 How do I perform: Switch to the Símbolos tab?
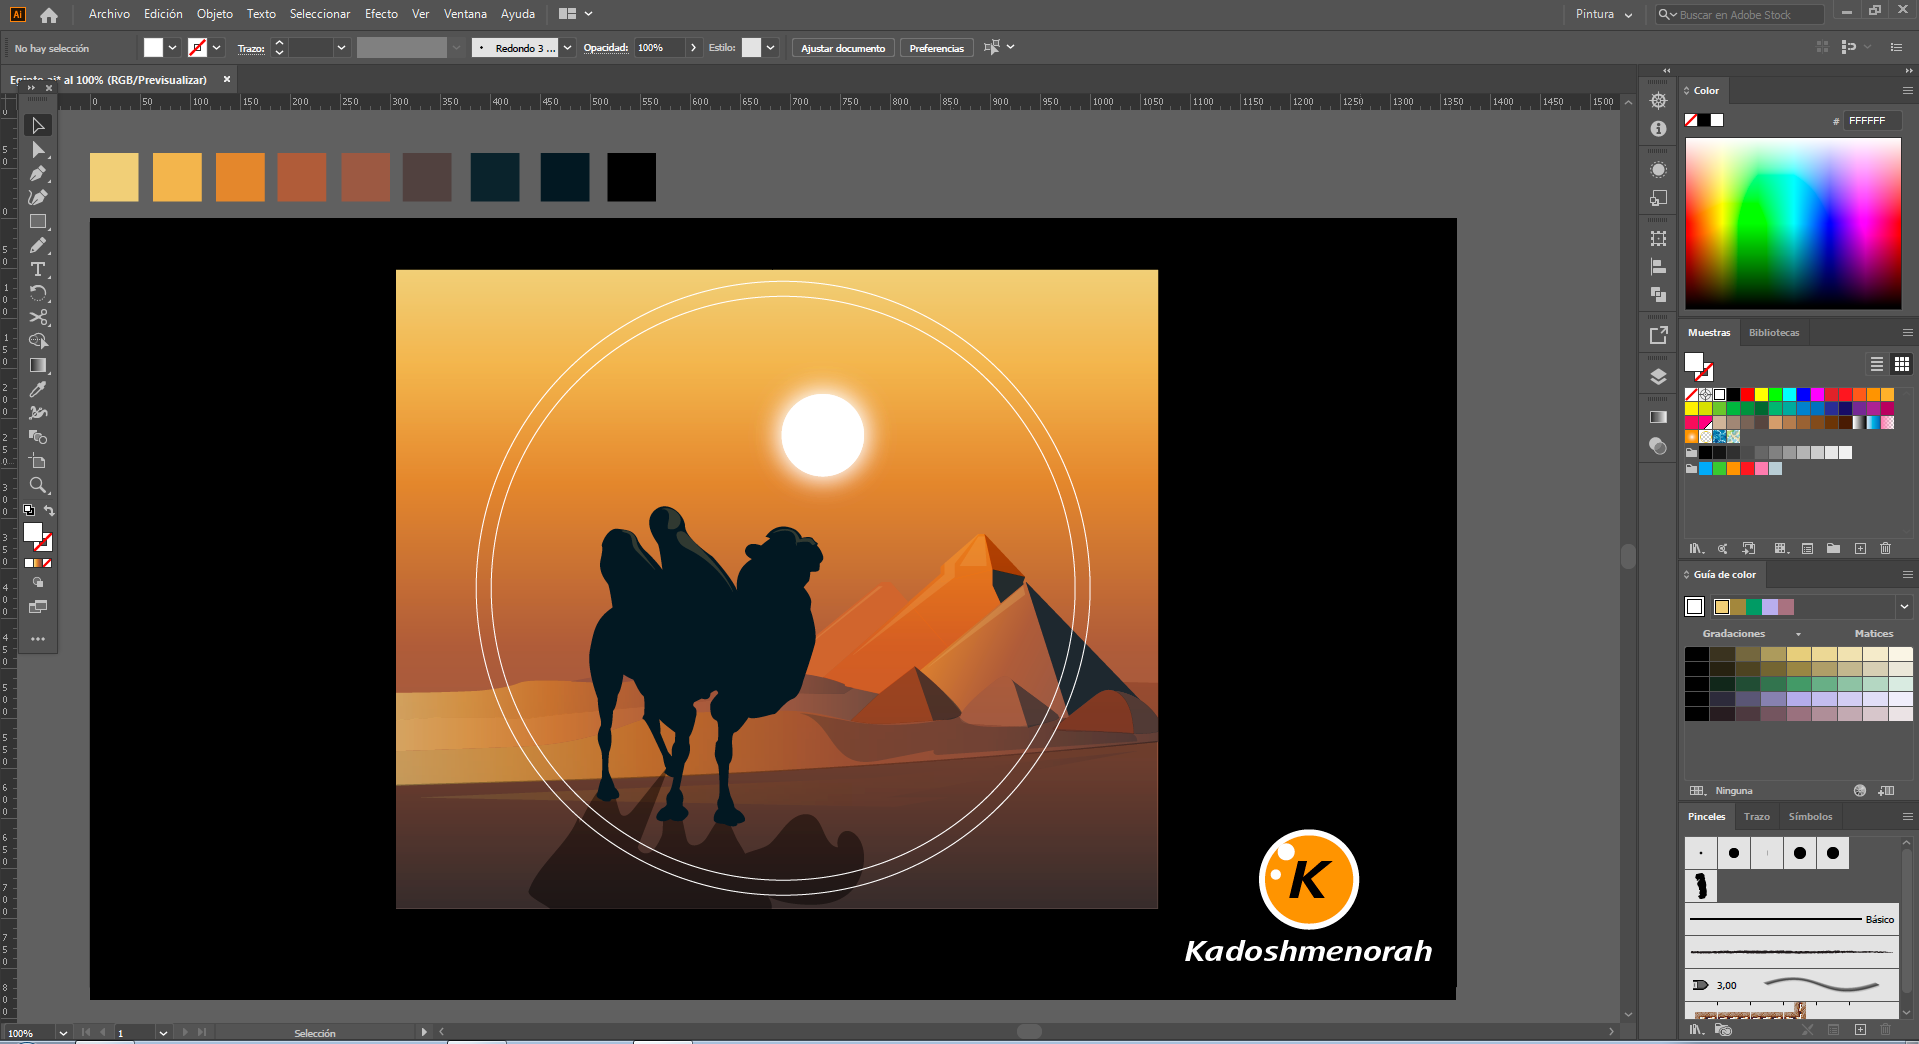[1810, 817]
